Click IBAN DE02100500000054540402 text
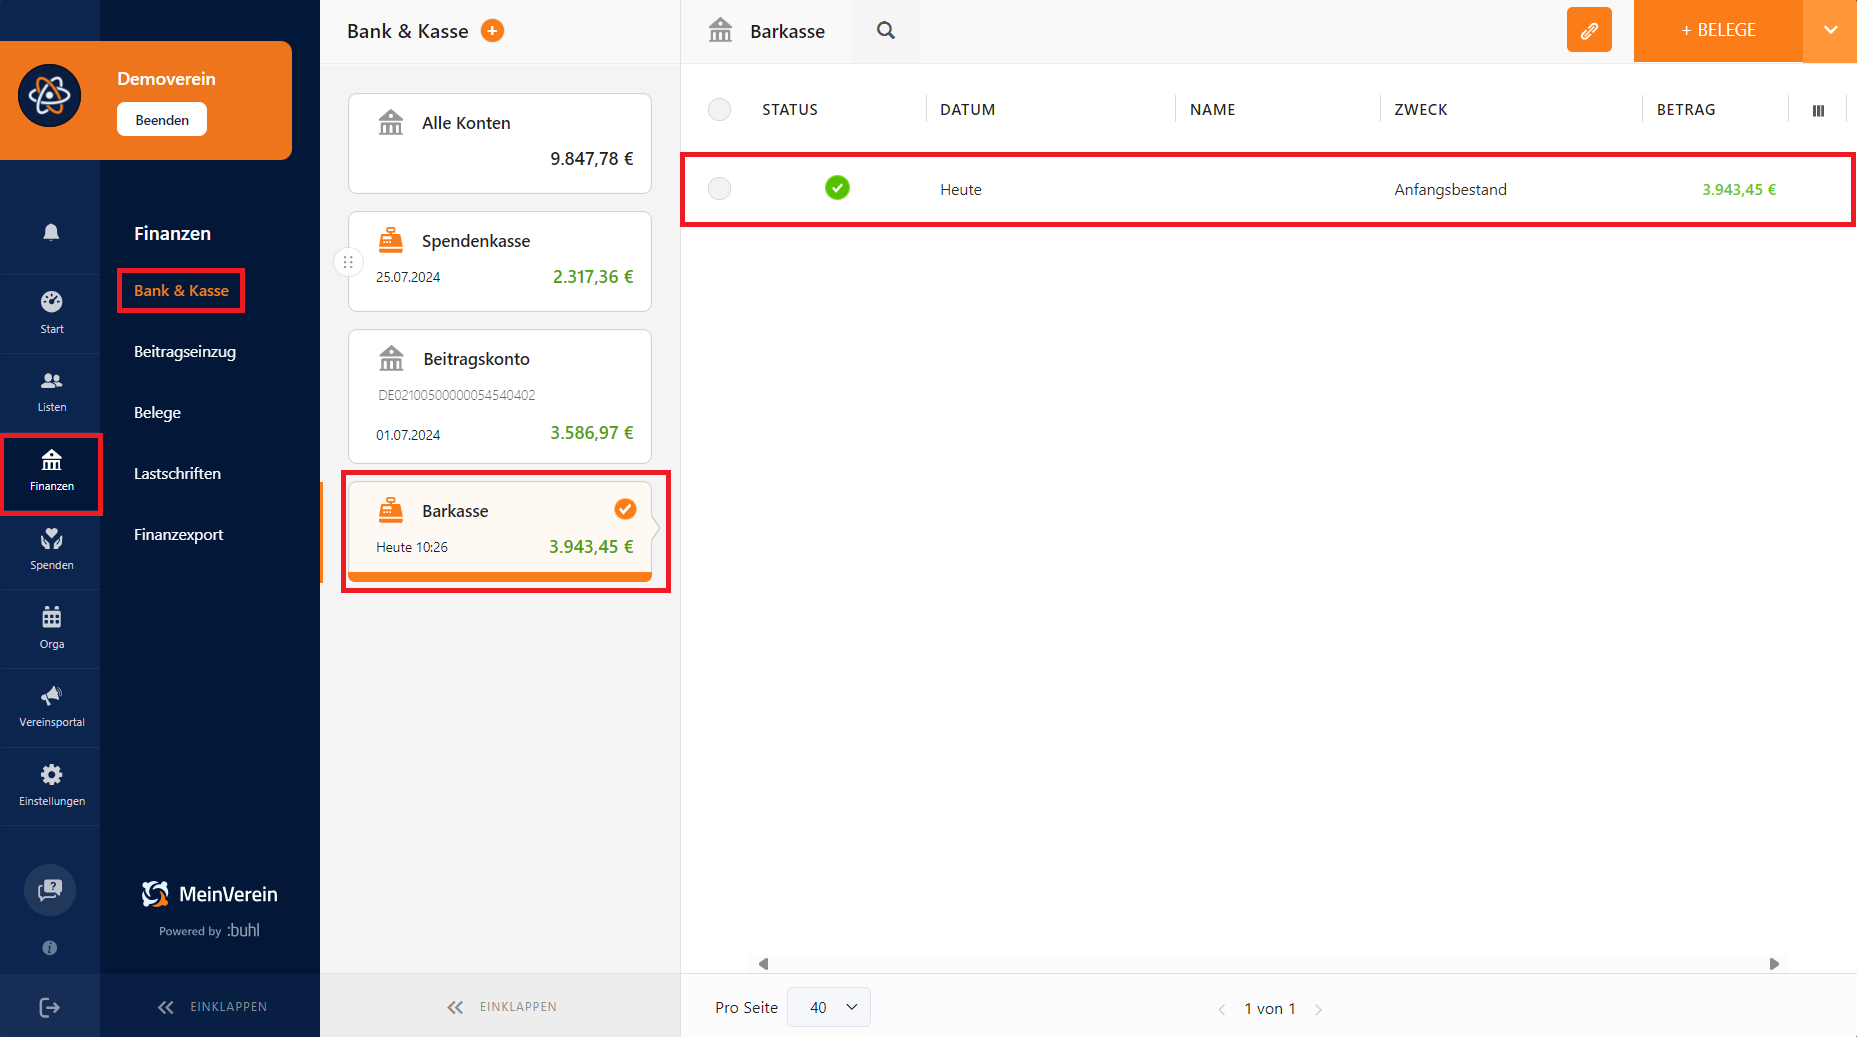 pyautogui.click(x=457, y=395)
